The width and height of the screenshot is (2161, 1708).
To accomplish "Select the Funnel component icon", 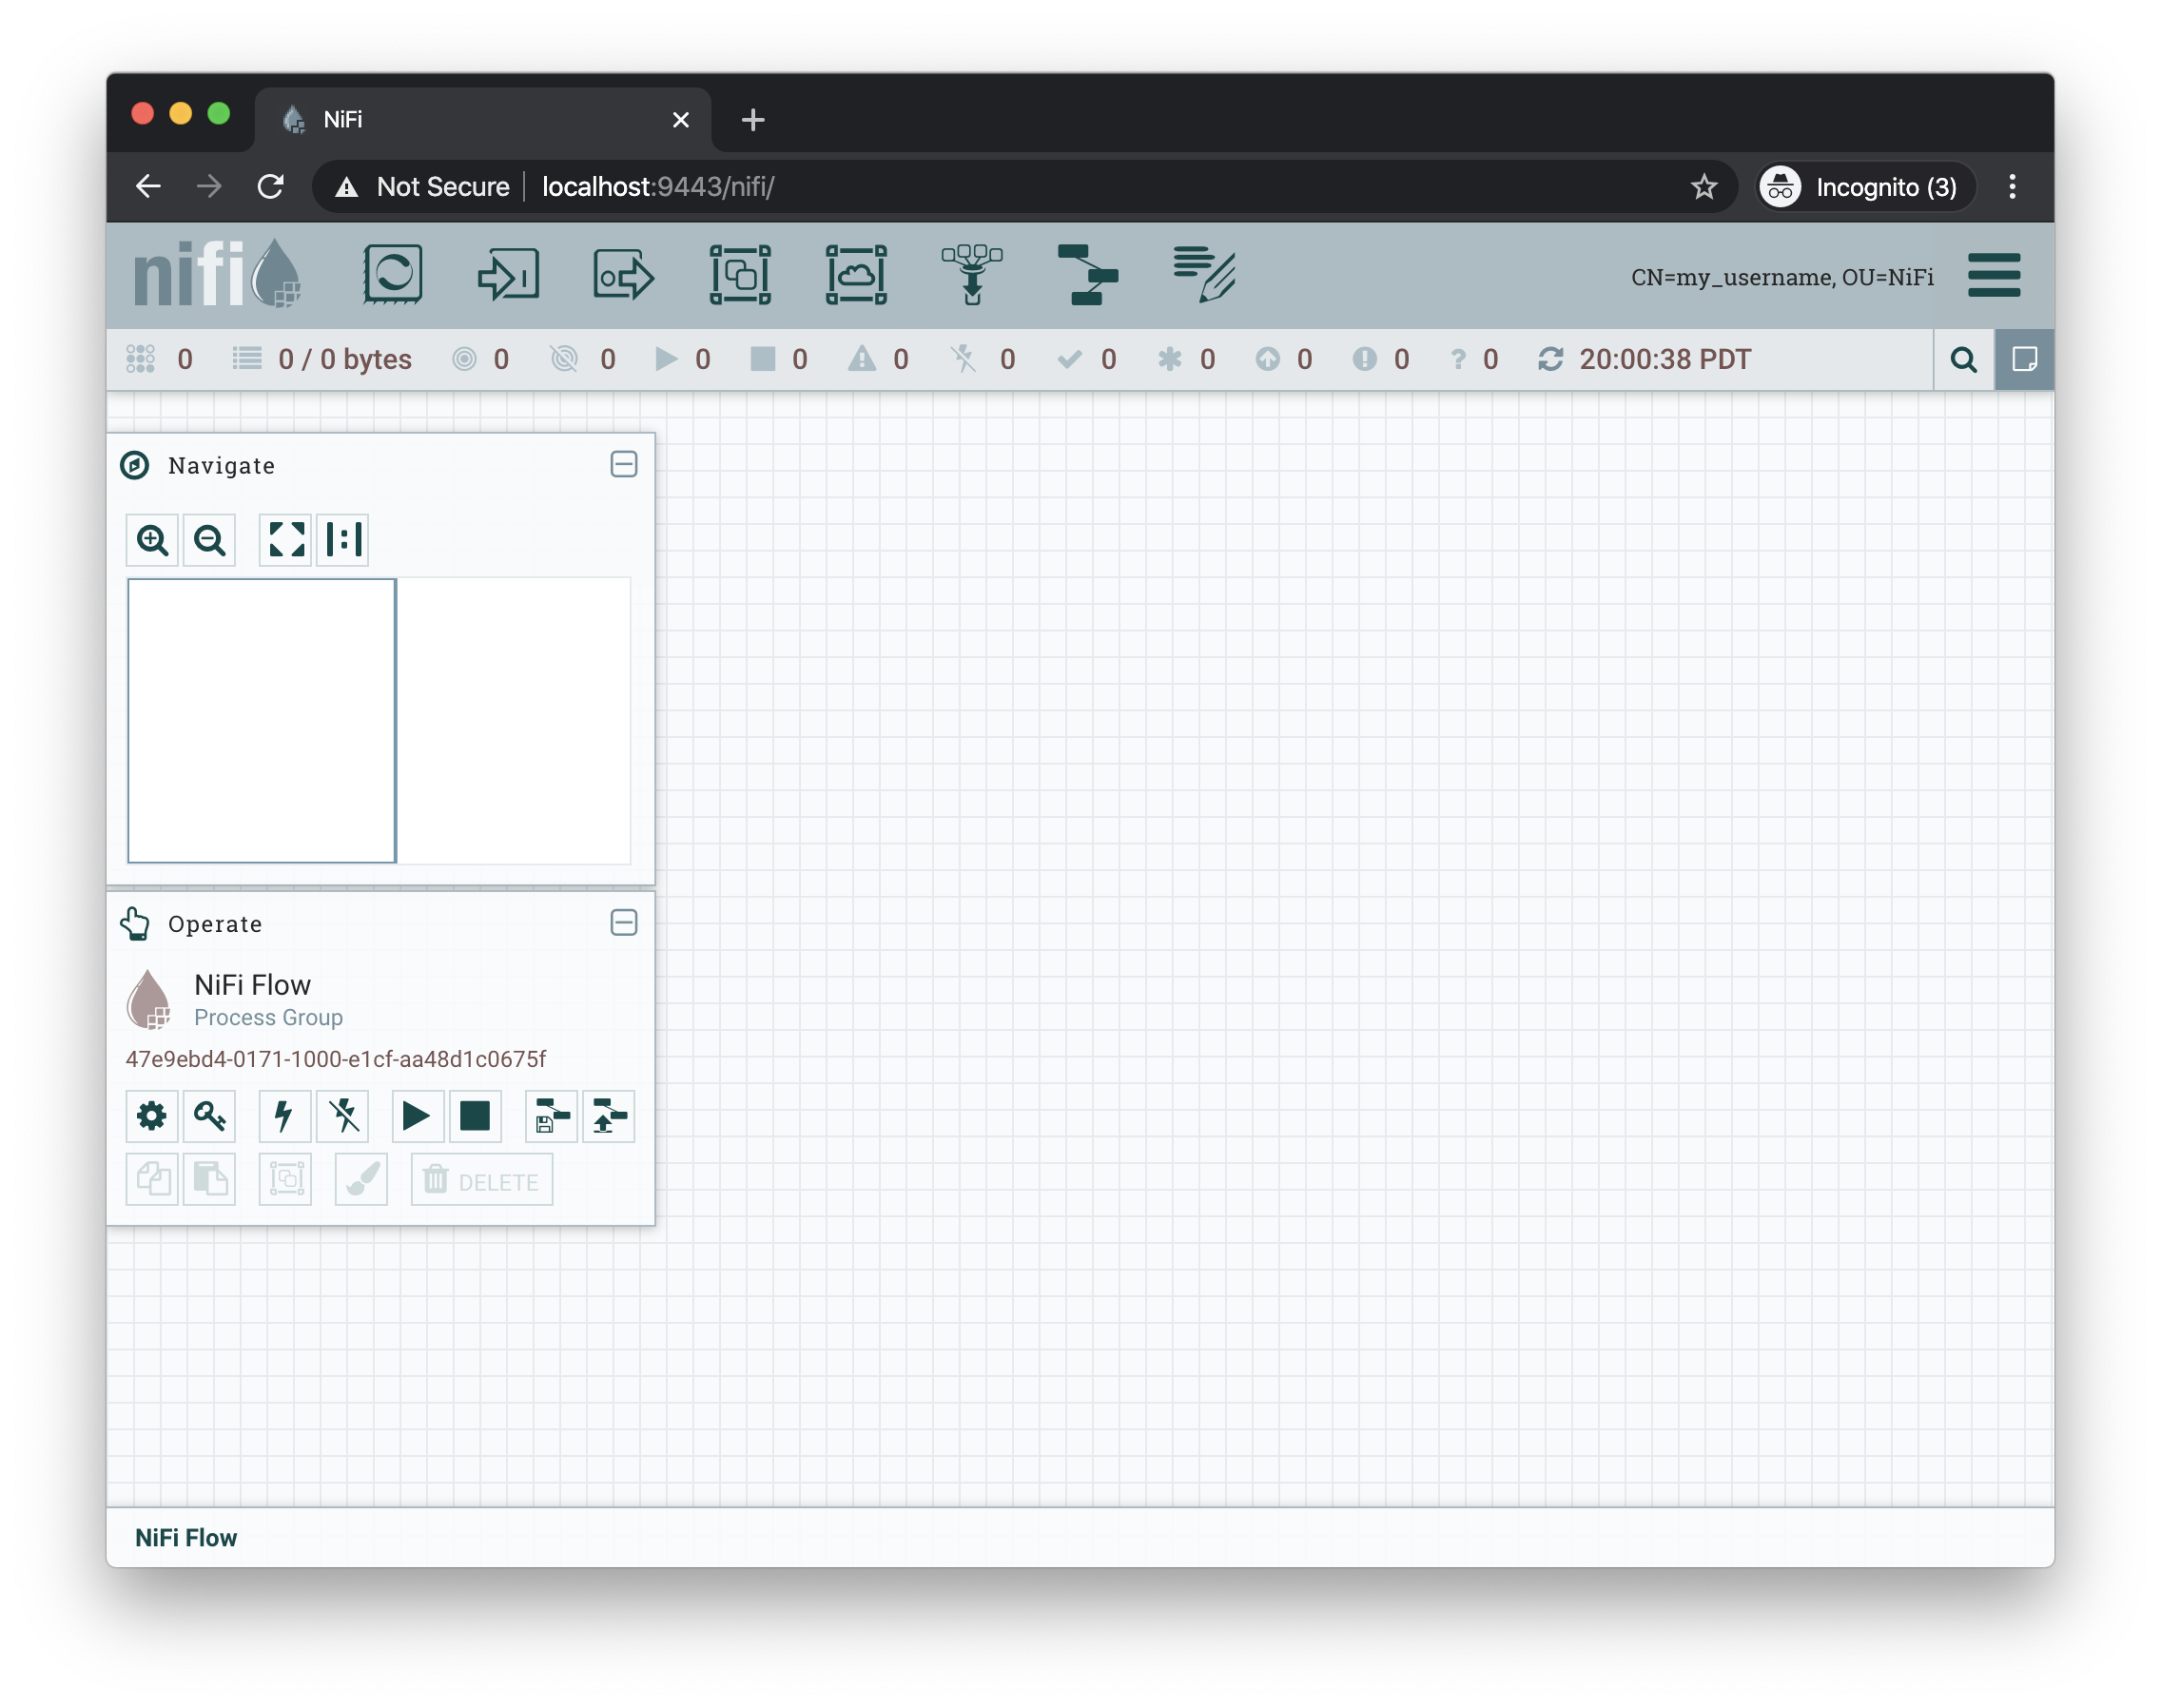I will coord(972,274).
